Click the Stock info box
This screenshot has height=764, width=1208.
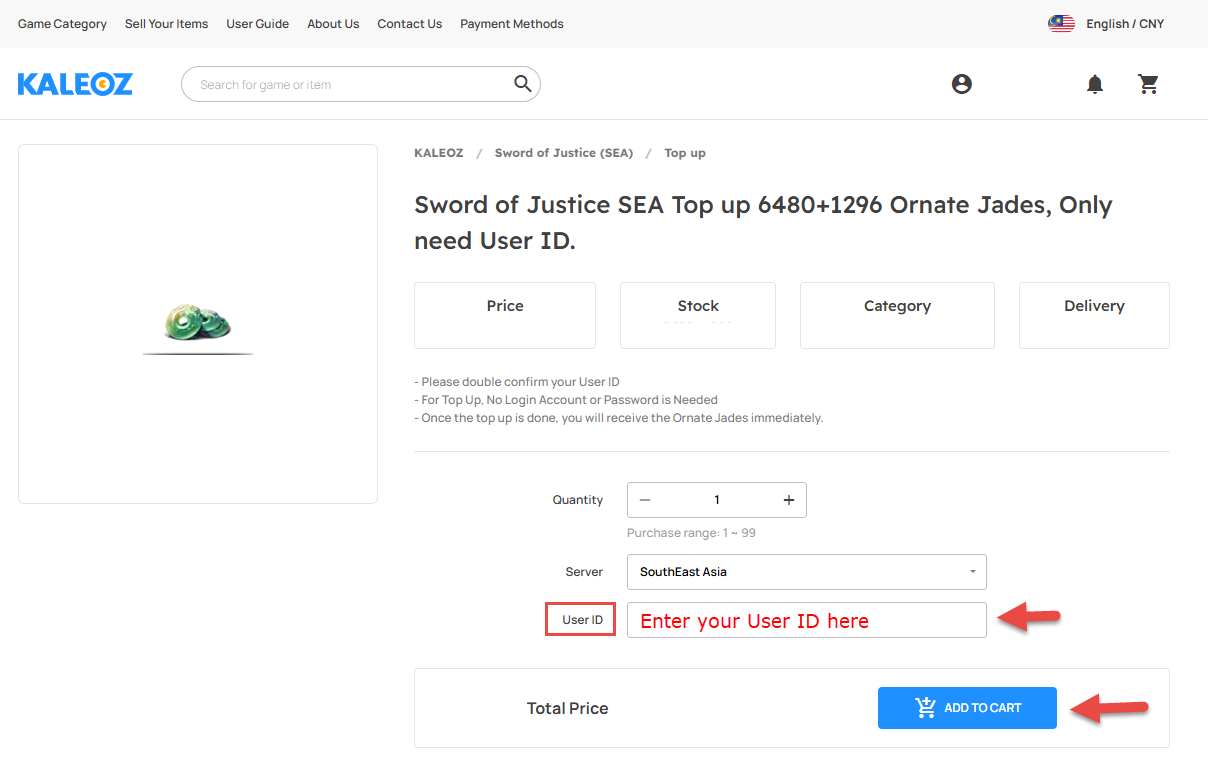coord(698,315)
